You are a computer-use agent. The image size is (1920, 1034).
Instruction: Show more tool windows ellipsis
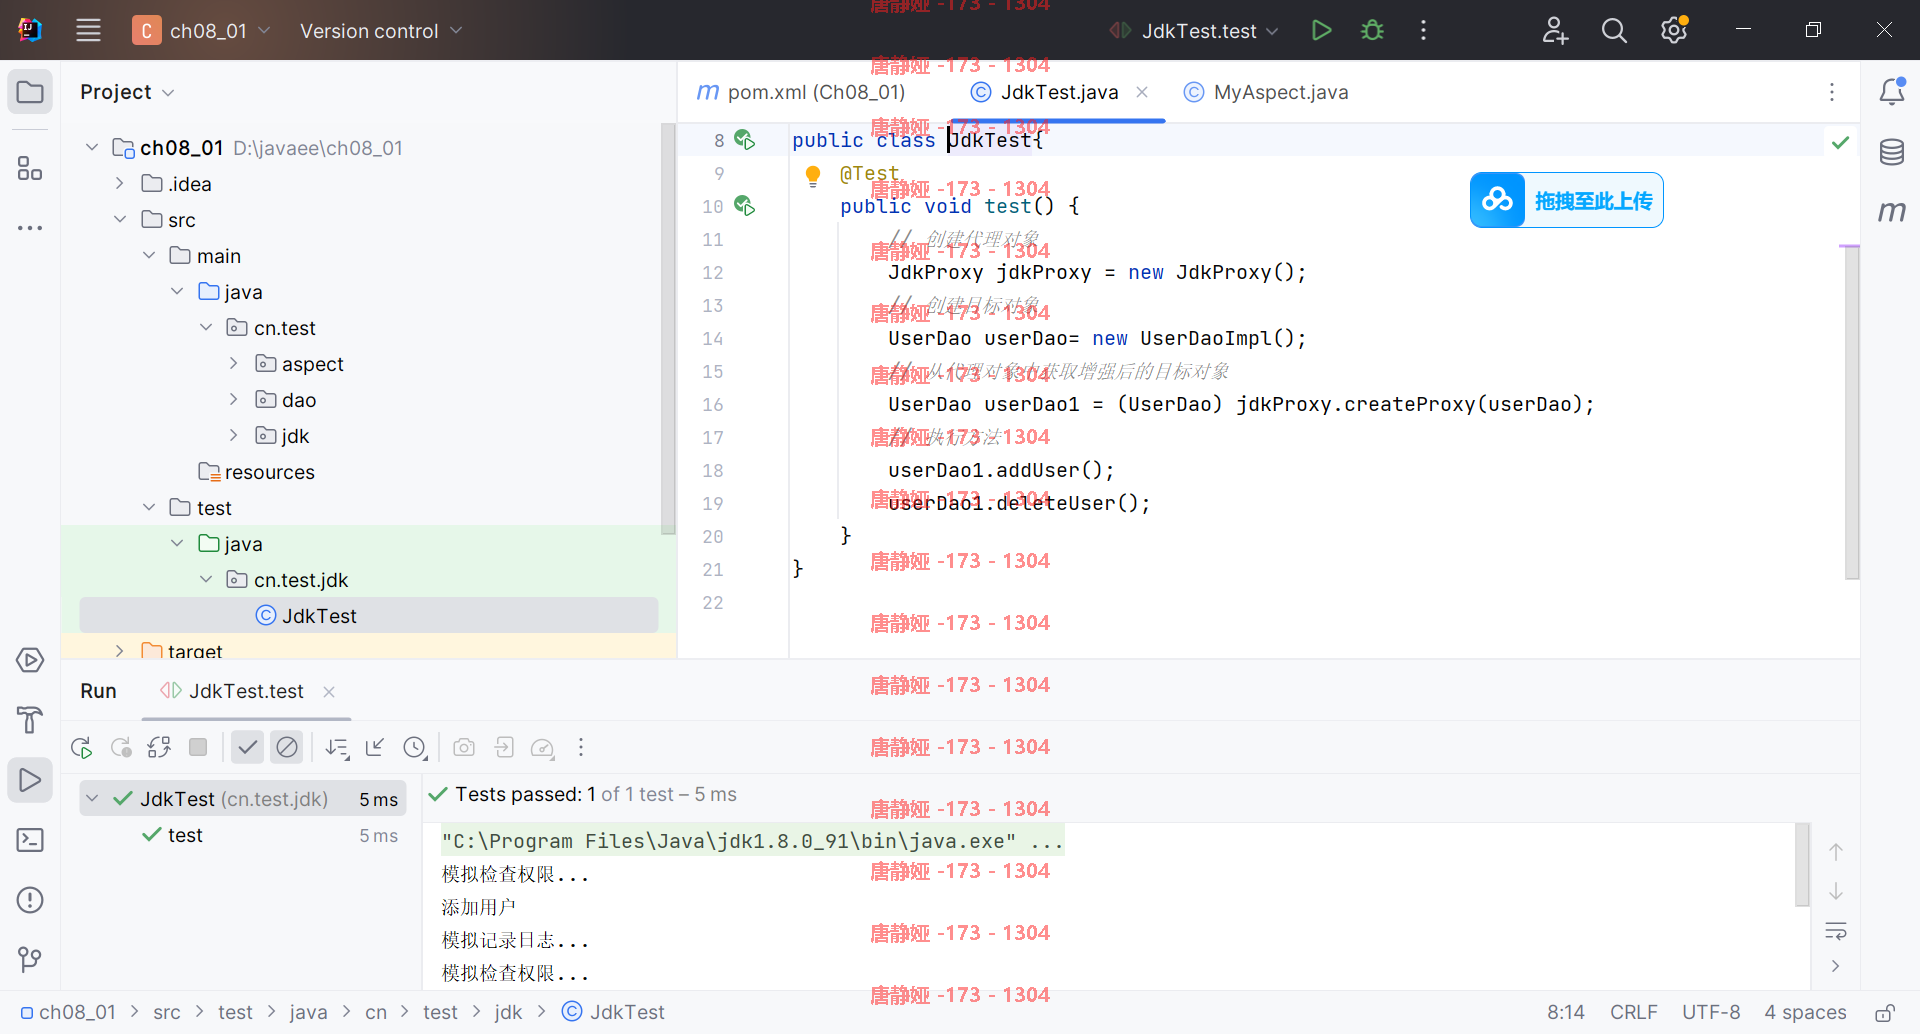pyautogui.click(x=30, y=228)
